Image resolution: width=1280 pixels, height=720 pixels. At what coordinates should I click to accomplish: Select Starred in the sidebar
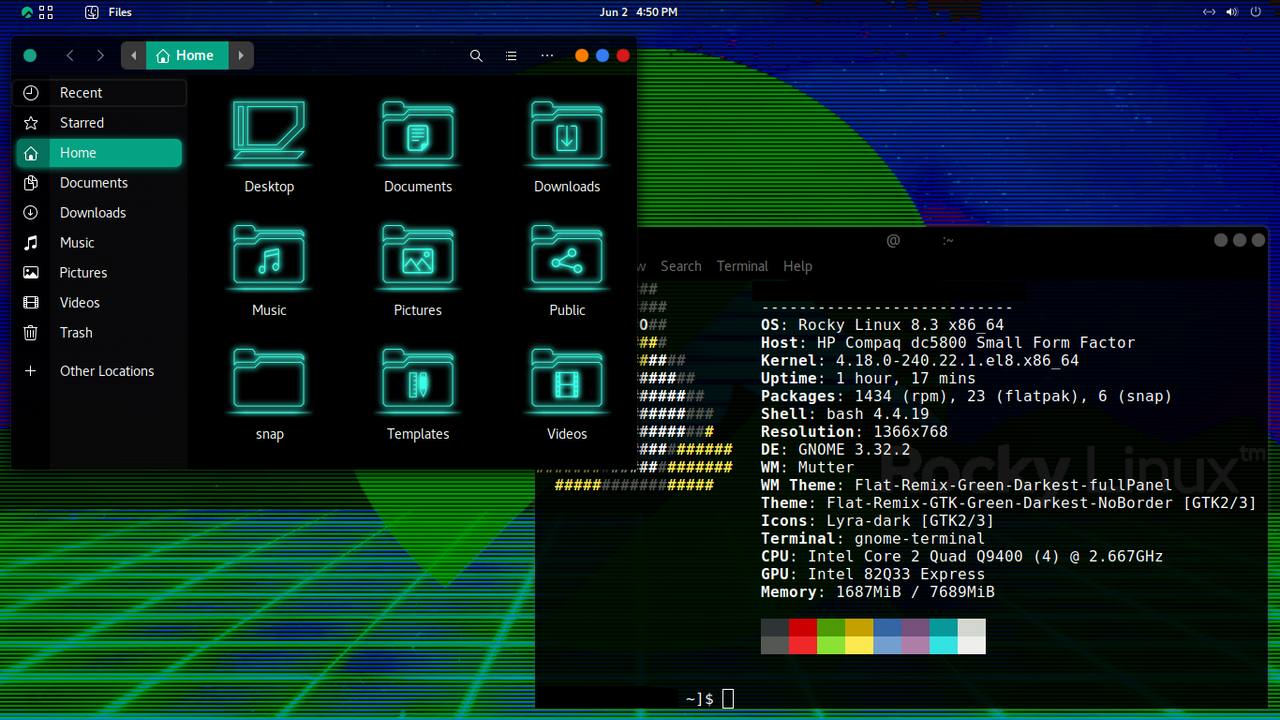tap(100, 123)
